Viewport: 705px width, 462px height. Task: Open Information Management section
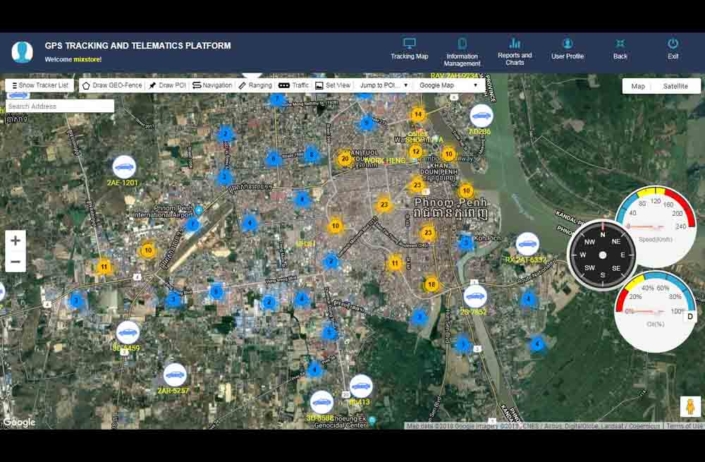coord(462,52)
